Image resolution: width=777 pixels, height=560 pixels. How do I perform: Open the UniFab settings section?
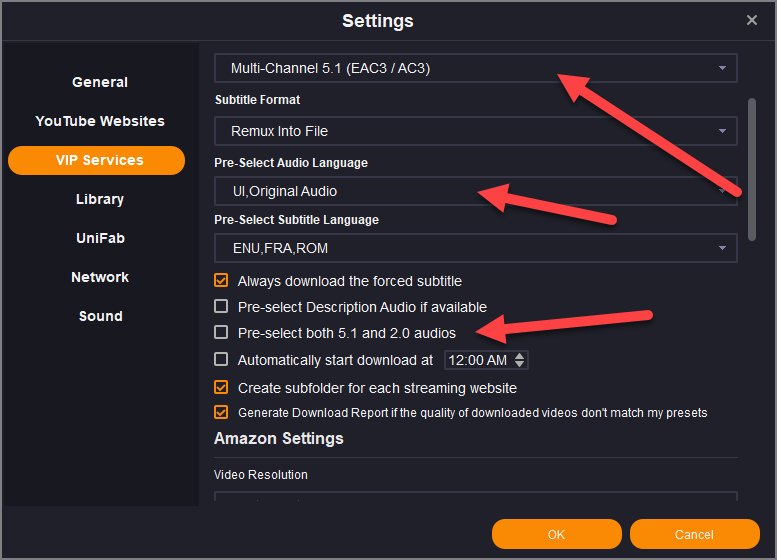(100, 238)
